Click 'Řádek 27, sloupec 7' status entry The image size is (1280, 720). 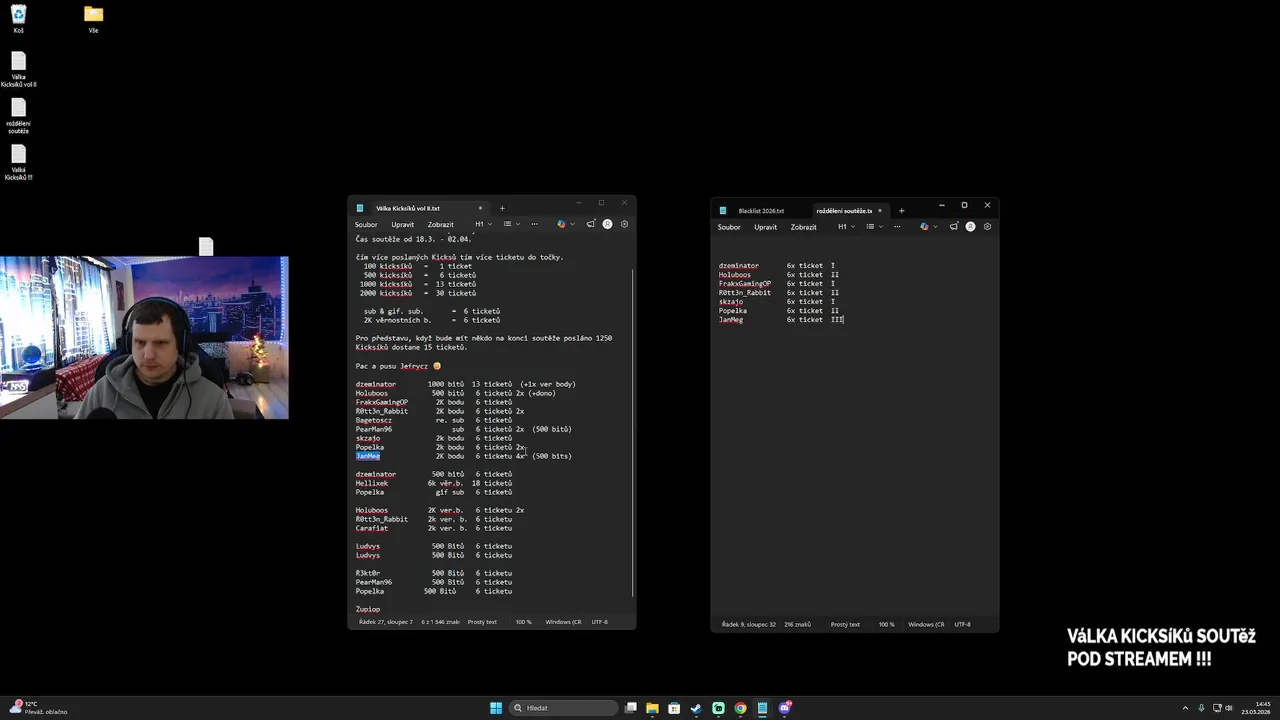(385, 622)
